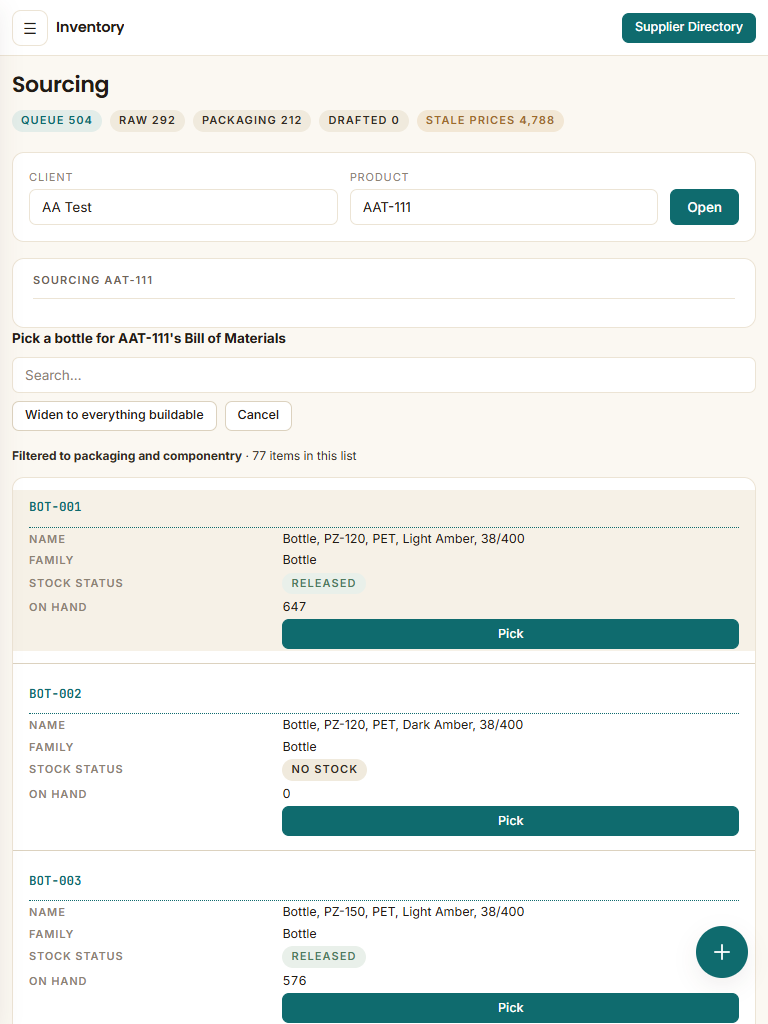Click Widen to everything buildable
The image size is (768, 1024).
(114, 415)
